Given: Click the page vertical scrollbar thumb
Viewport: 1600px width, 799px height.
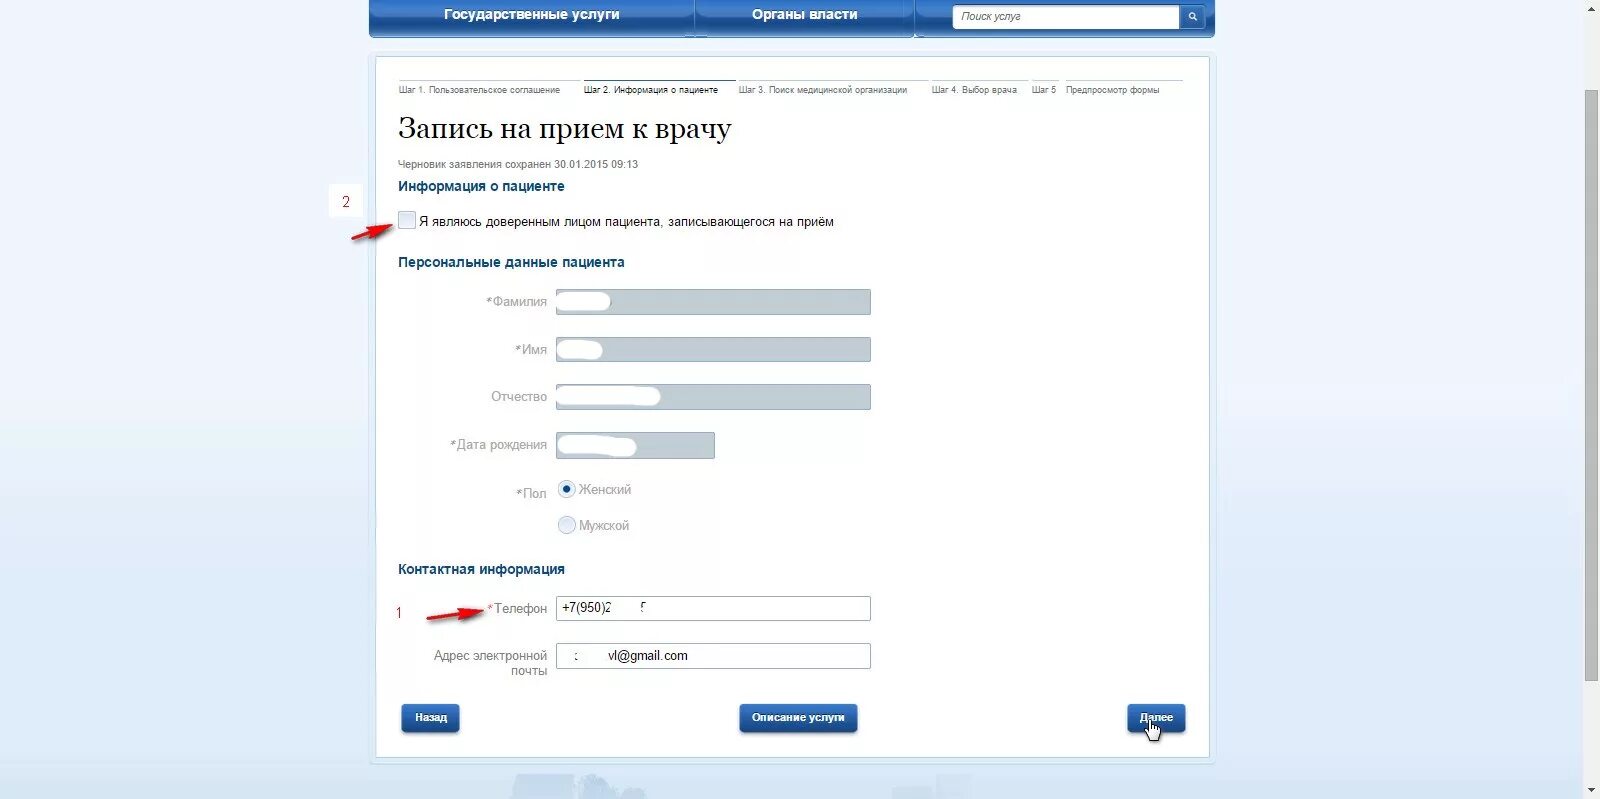Looking at the screenshot, I should point(1592,385).
